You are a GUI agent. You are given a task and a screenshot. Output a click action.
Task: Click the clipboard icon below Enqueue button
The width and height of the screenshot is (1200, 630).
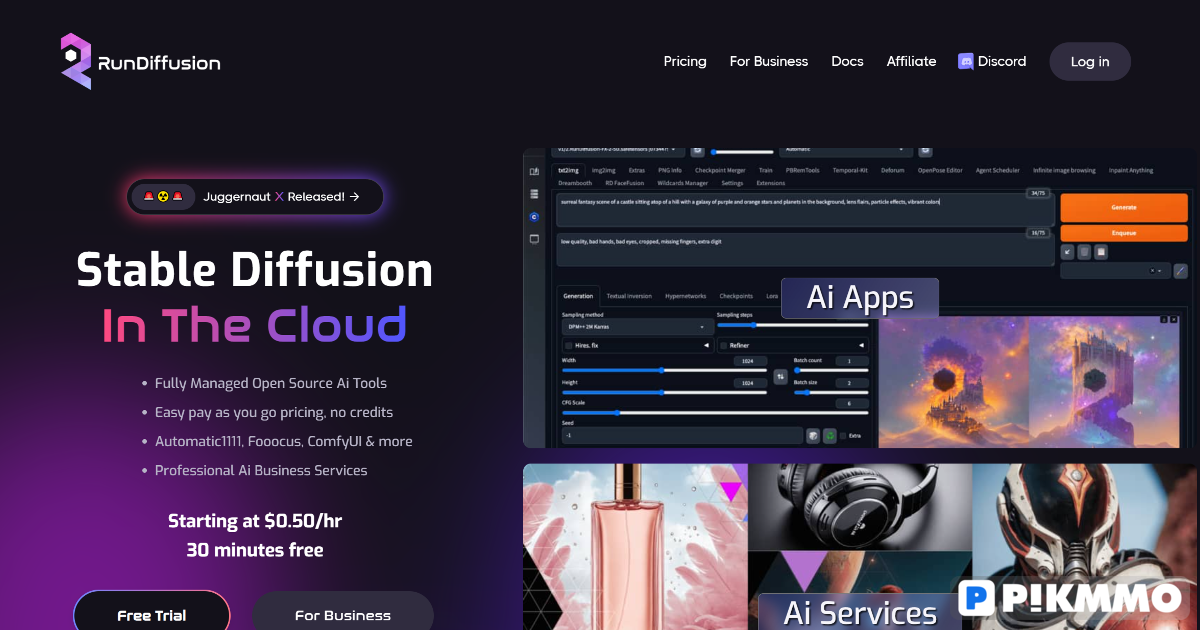pyautogui.click(x=1101, y=252)
